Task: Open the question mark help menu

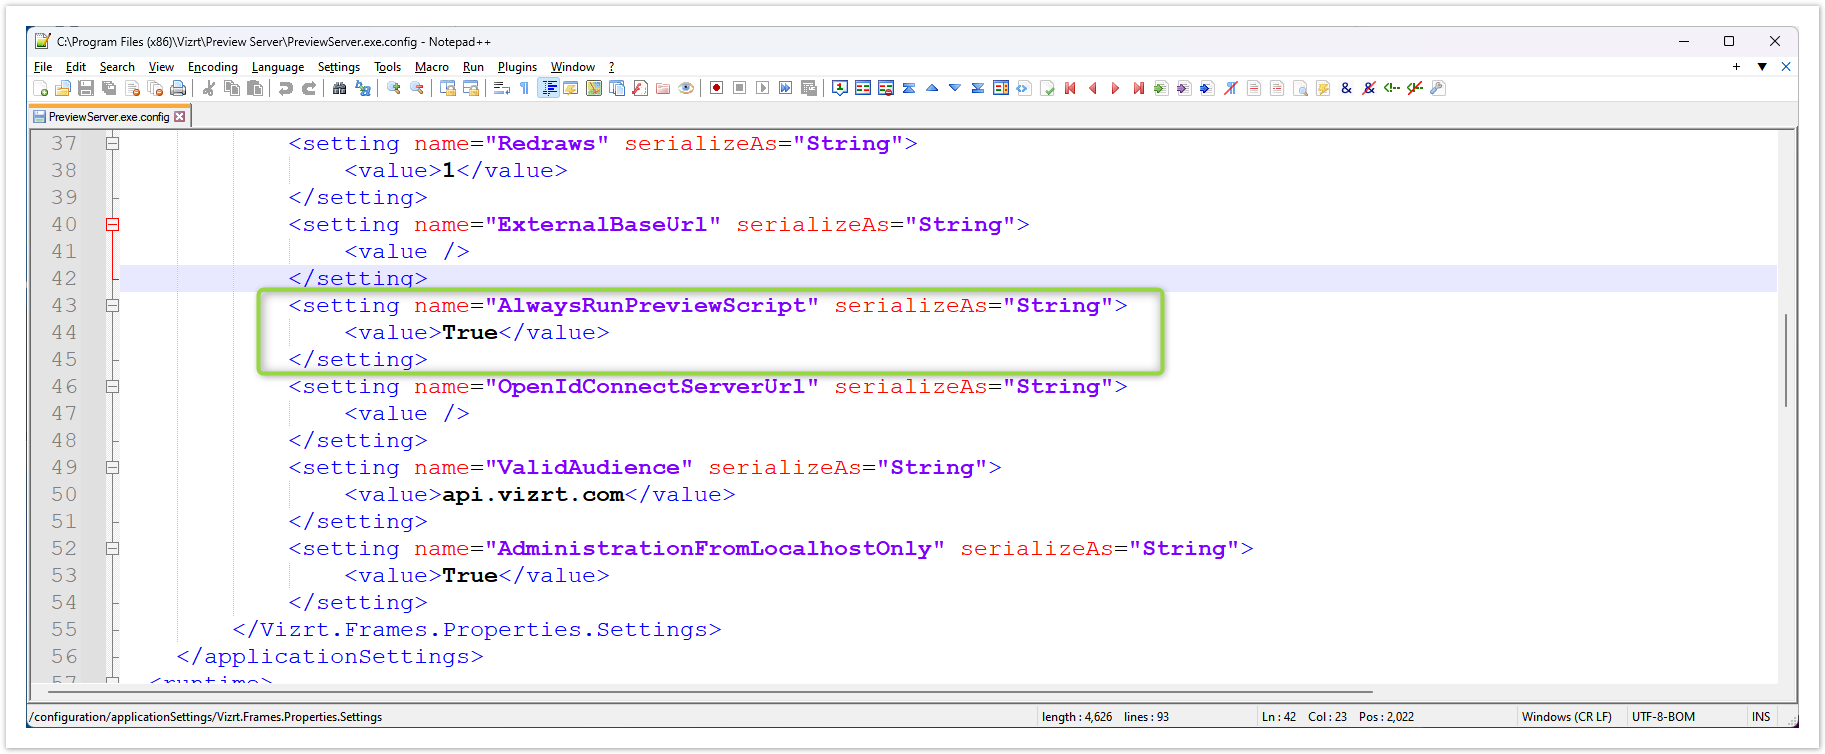Action: click(x=611, y=67)
